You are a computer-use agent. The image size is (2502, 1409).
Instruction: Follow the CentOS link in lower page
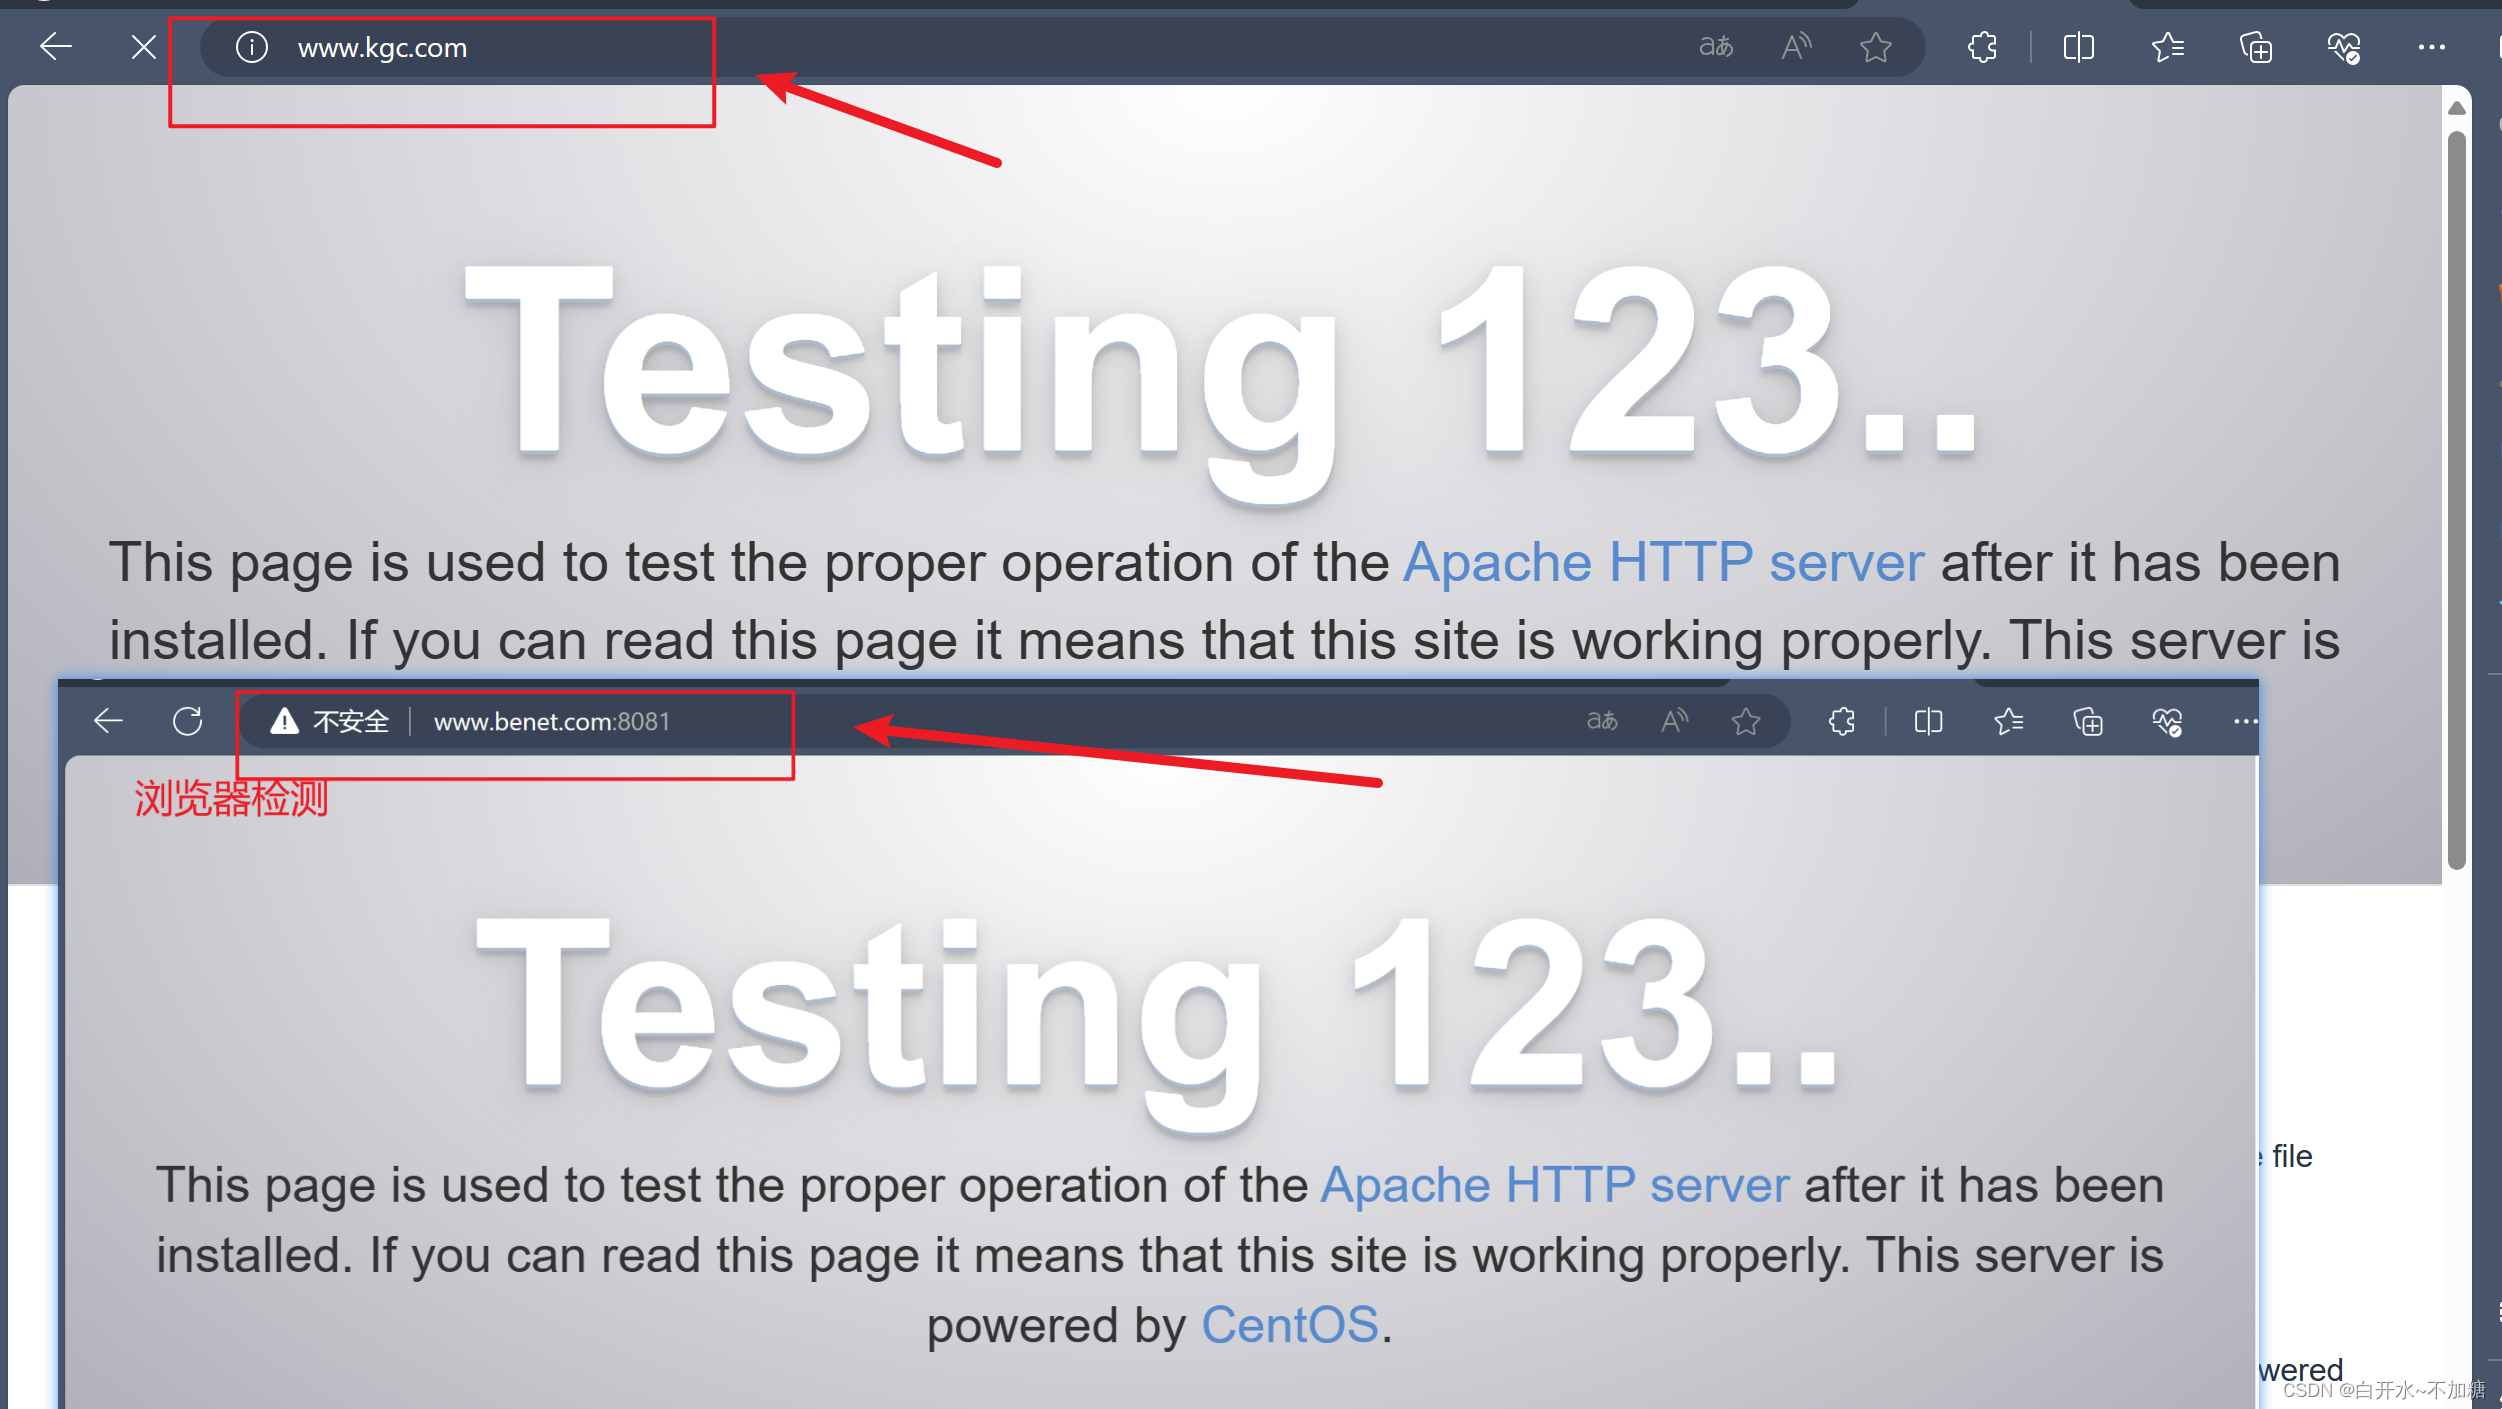coord(1289,1326)
